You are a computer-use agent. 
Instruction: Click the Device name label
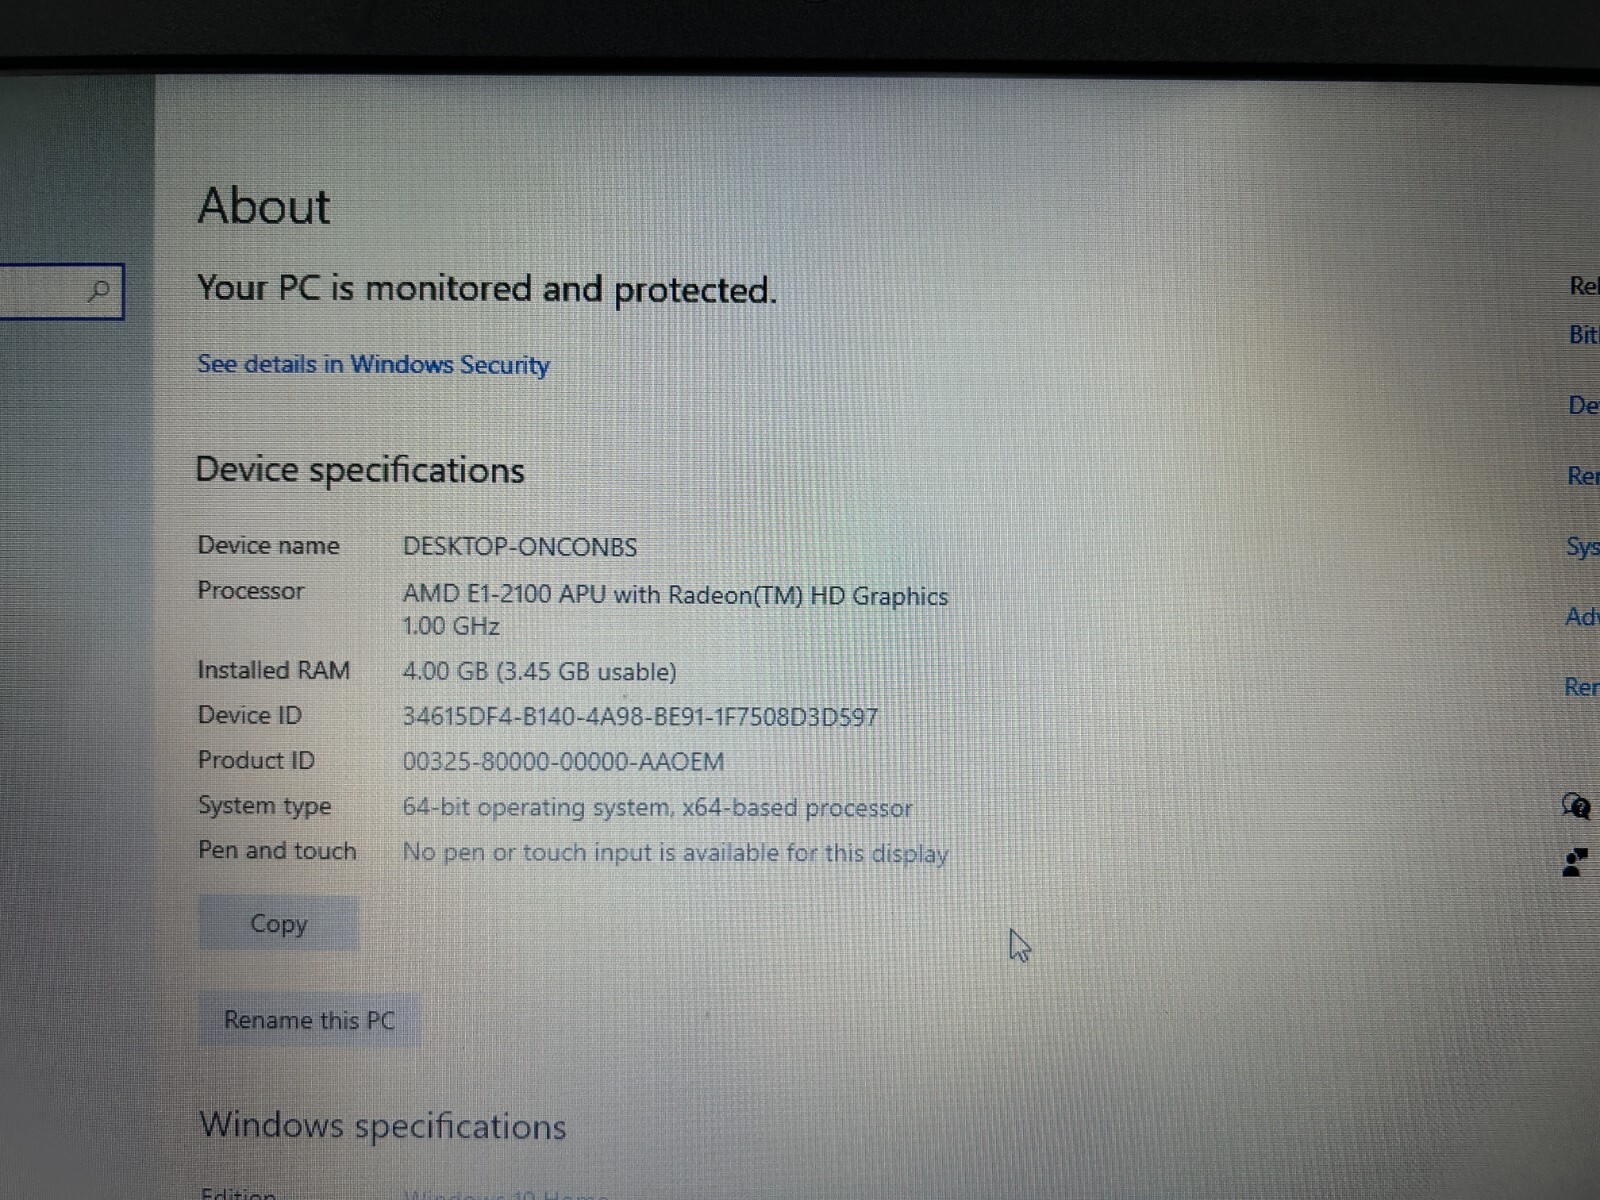[268, 545]
